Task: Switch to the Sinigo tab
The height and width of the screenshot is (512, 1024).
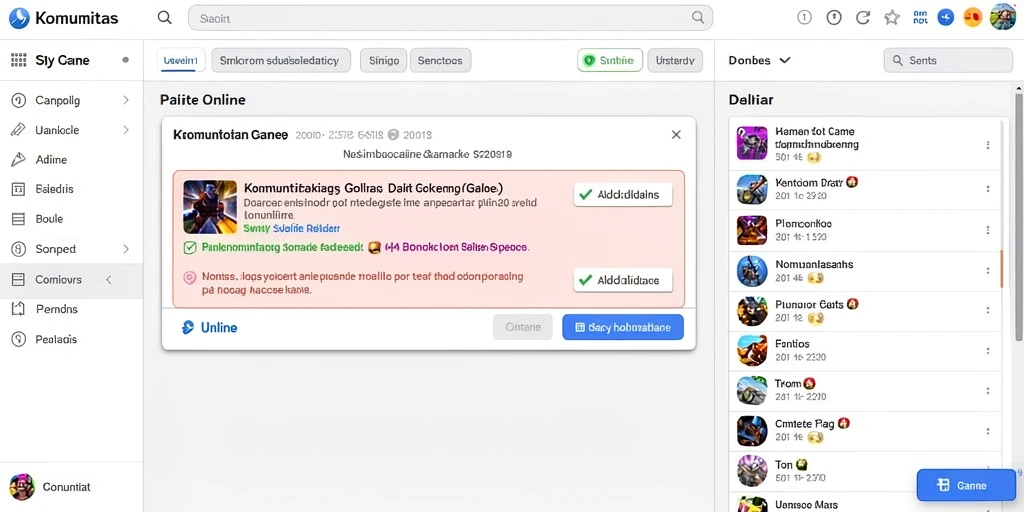Action: pos(383,60)
